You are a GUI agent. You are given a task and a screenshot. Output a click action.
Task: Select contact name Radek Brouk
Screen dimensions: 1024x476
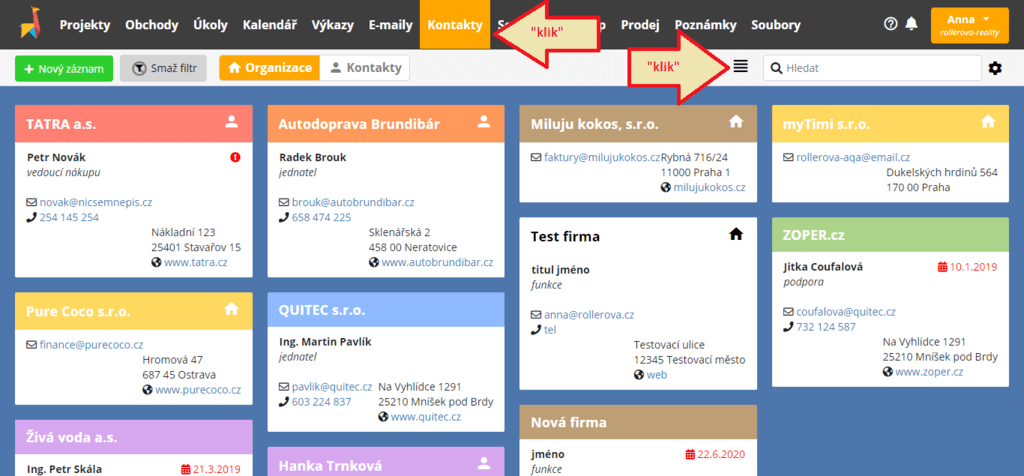pyautogui.click(x=312, y=157)
